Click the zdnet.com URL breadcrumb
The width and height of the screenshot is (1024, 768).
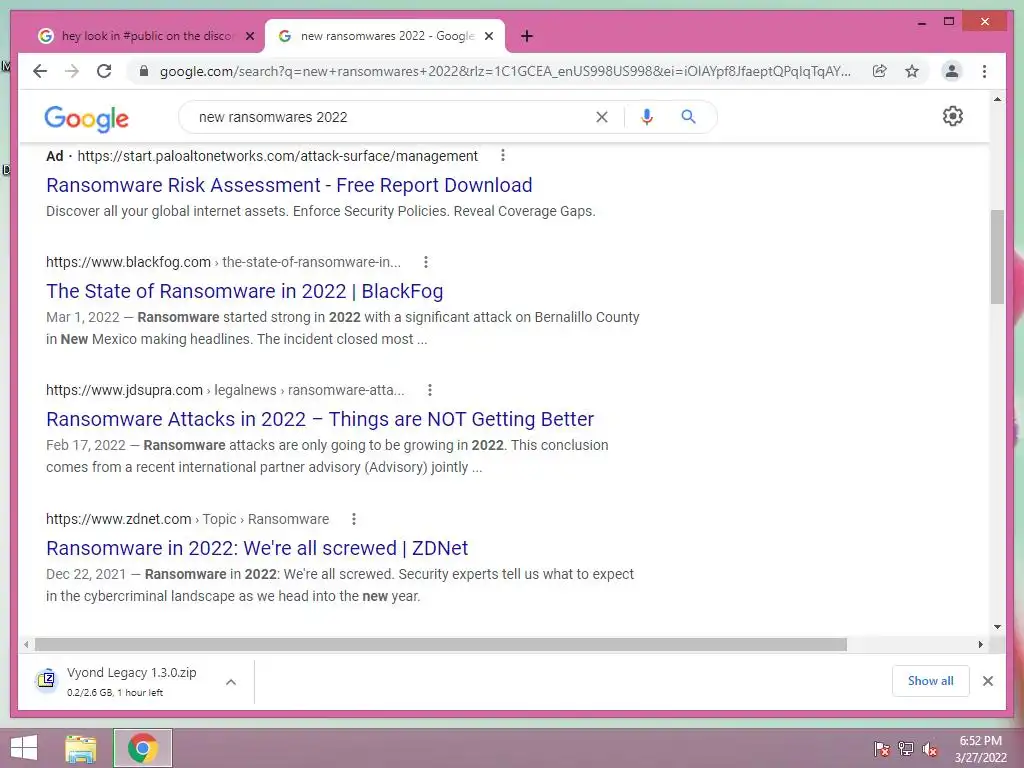(187, 519)
